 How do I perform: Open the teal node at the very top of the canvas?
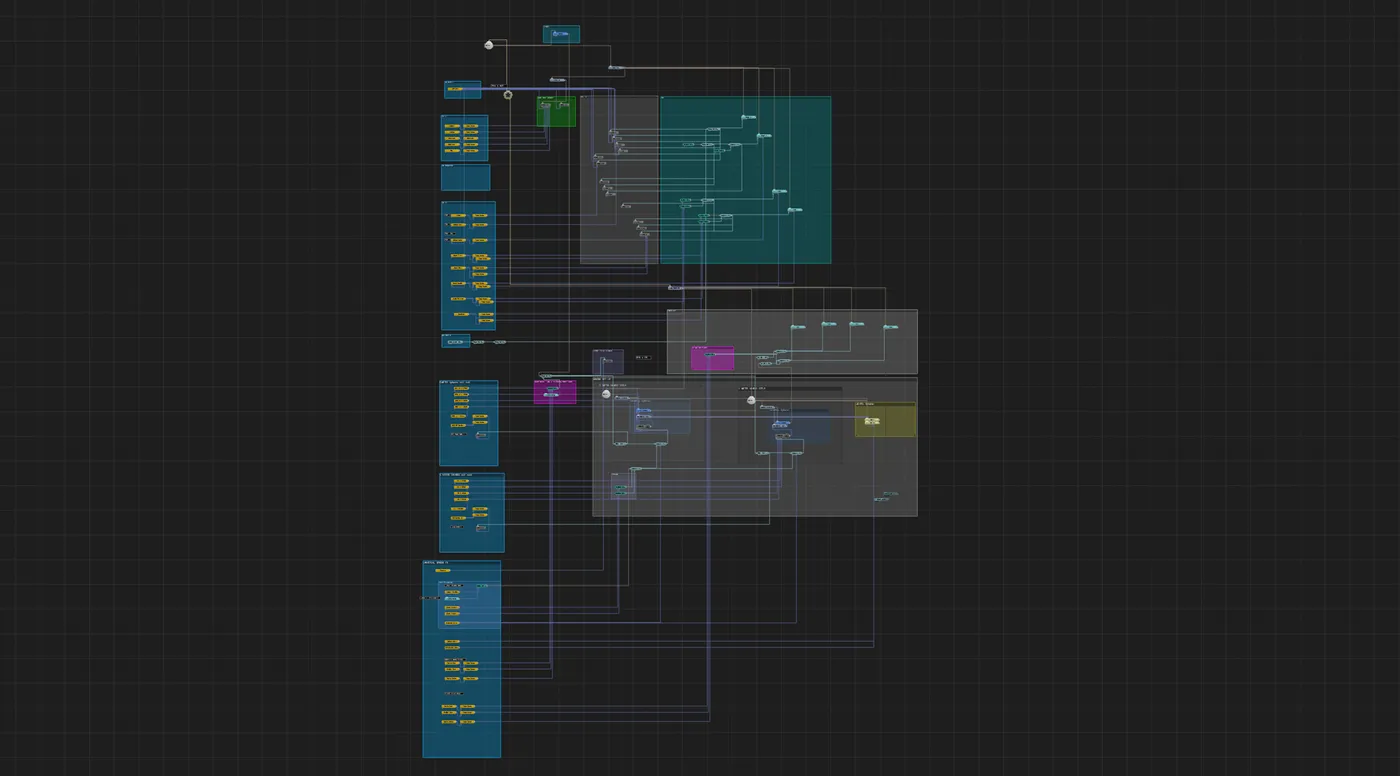click(x=560, y=33)
